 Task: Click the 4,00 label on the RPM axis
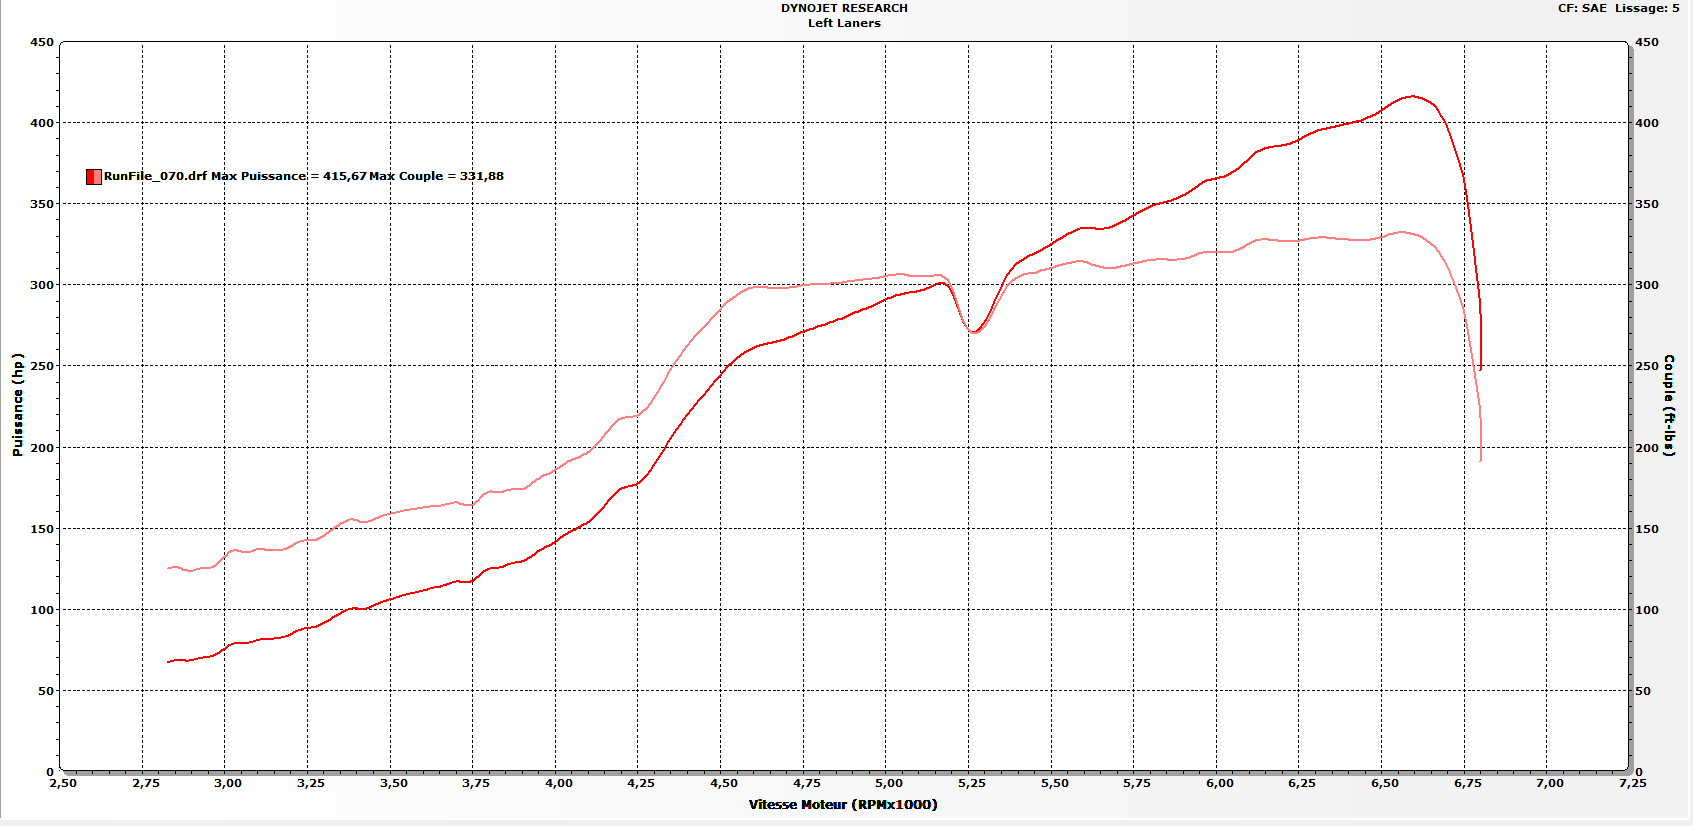pos(559,783)
